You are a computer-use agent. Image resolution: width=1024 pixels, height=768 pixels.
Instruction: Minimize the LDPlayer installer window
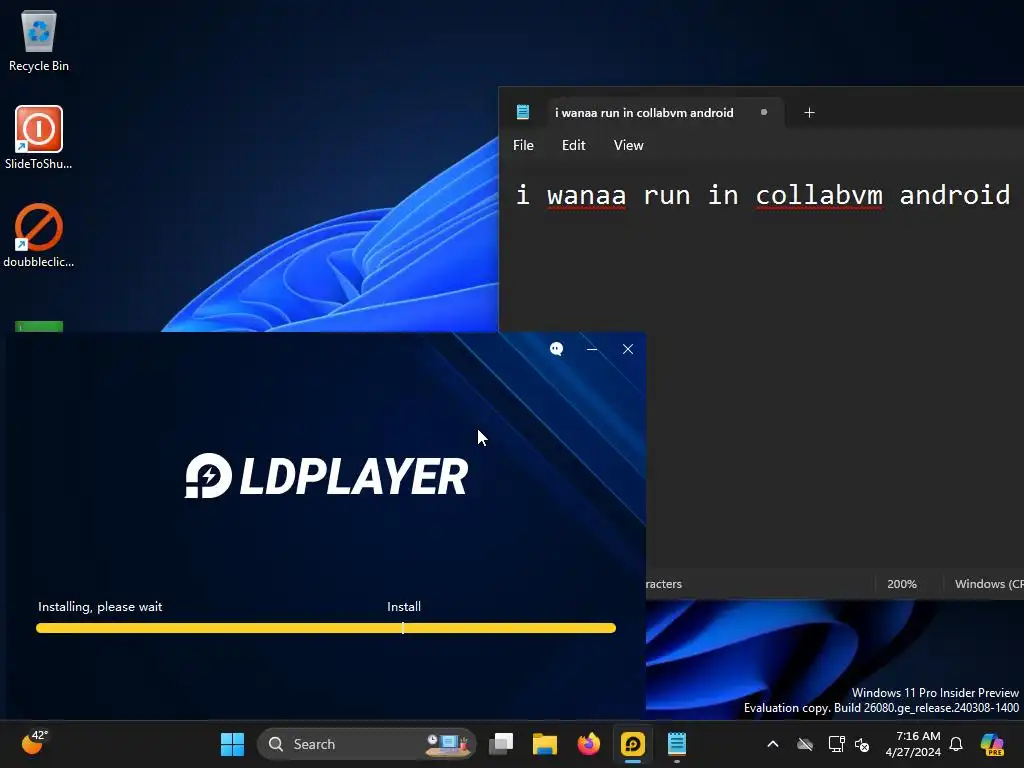click(x=592, y=349)
